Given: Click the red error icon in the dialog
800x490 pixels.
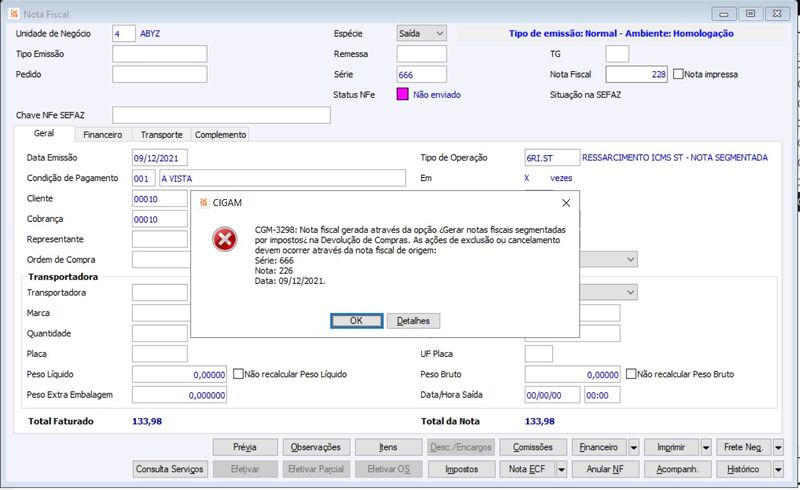Looking at the screenshot, I should [x=225, y=239].
